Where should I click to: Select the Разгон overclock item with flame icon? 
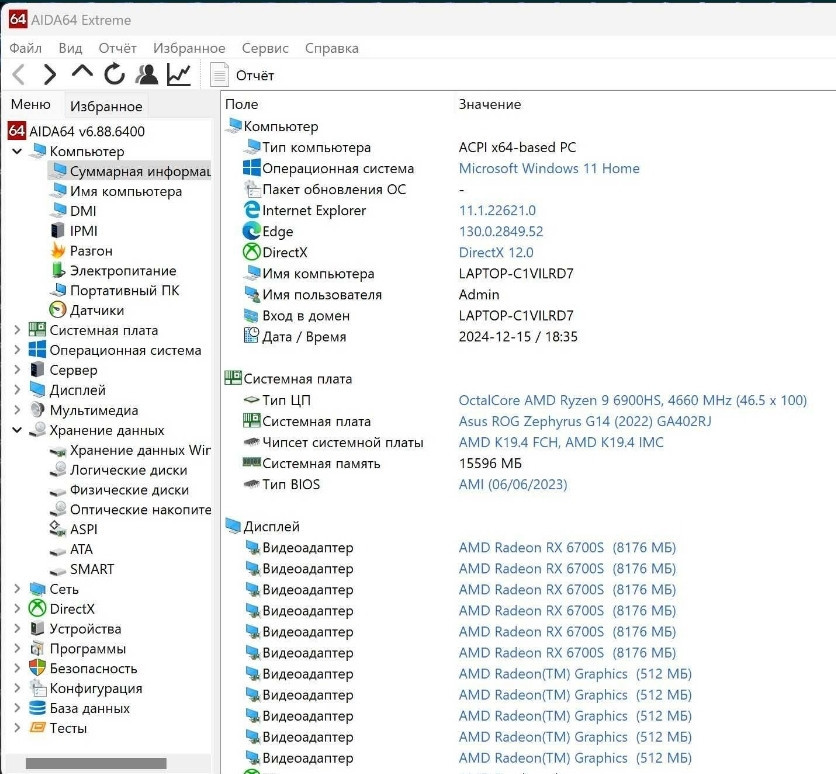pyautogui.click(x=90, y=250)
